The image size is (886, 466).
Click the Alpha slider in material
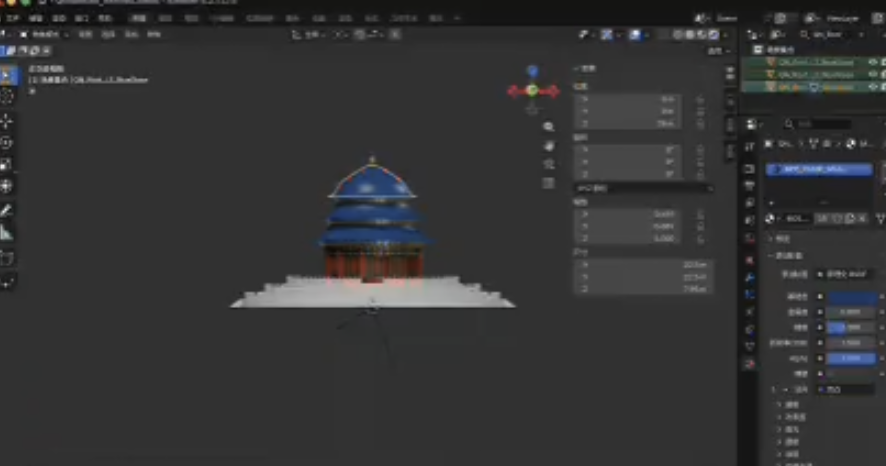click(x=853, y=359)
